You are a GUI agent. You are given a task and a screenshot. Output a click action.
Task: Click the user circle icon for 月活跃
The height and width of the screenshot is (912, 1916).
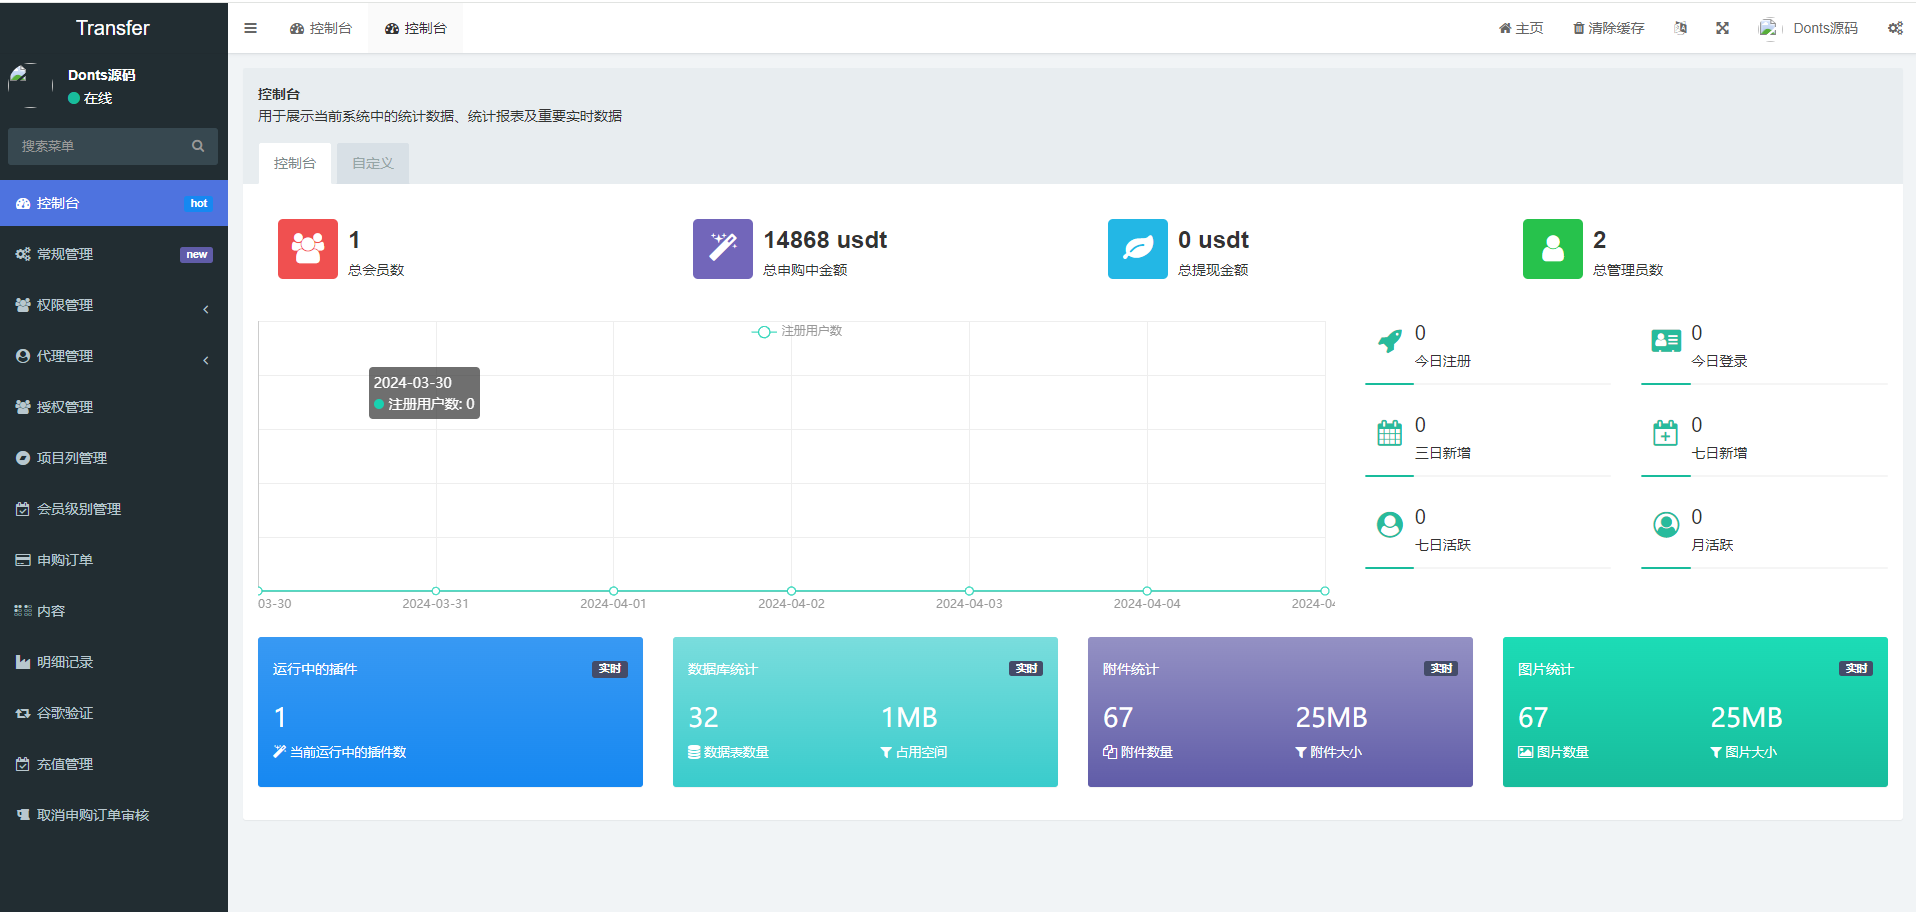[1666, 525]
